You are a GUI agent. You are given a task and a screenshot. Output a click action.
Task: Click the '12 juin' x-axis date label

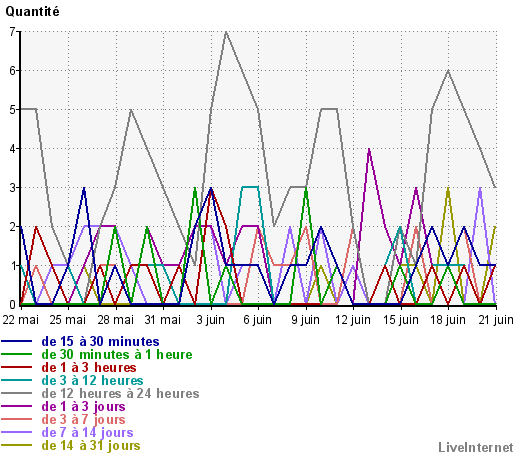[x=353, y=320]
